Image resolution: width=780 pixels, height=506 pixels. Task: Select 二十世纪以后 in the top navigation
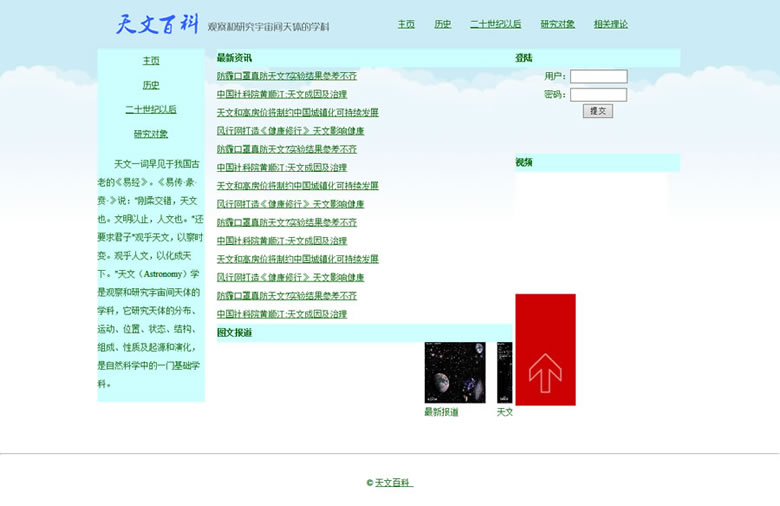[x=495, y=24]
